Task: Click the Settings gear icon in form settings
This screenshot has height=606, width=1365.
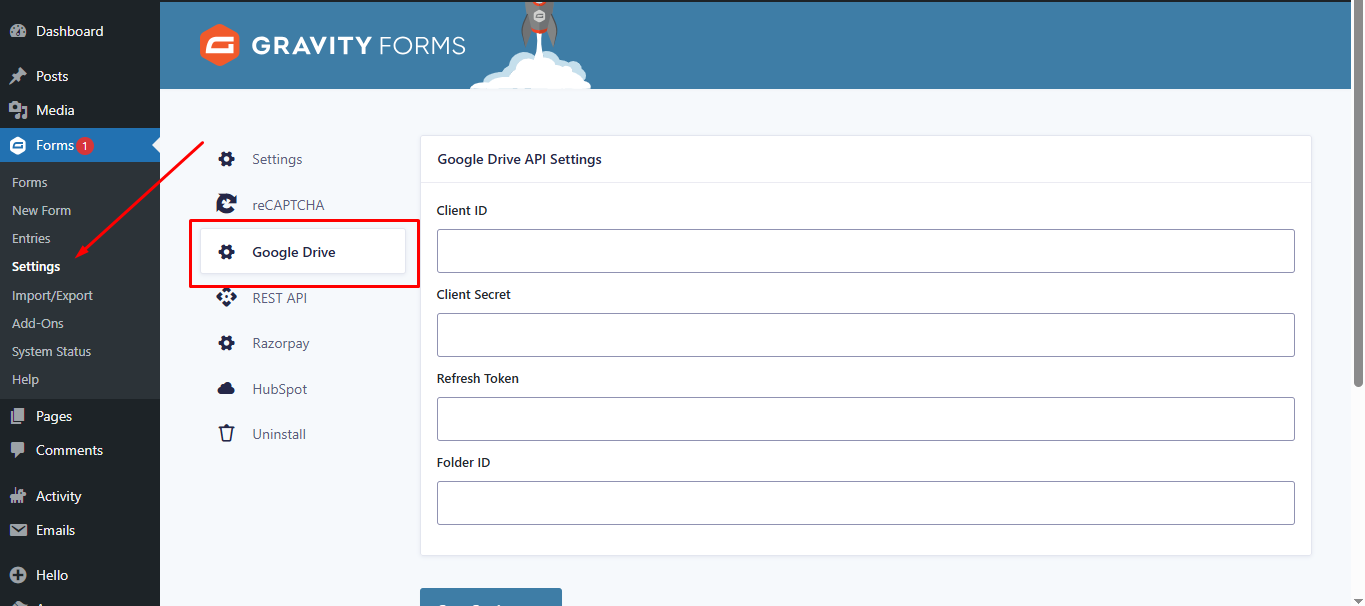Action: [227, 159]
